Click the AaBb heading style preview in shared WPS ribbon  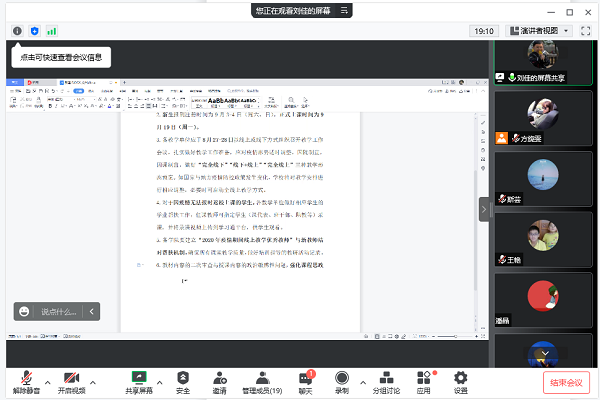(217, 101)
